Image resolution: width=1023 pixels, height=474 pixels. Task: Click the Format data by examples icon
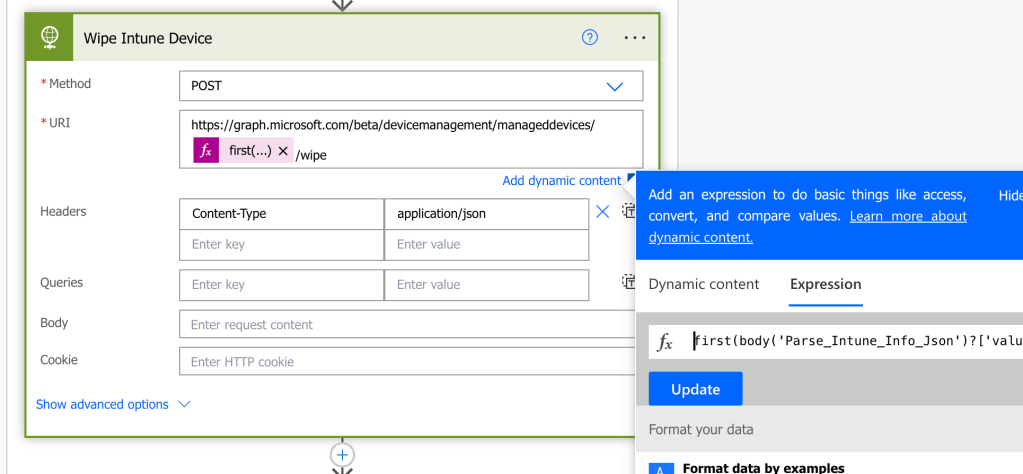pyautogui.click(x=661, y=468)
